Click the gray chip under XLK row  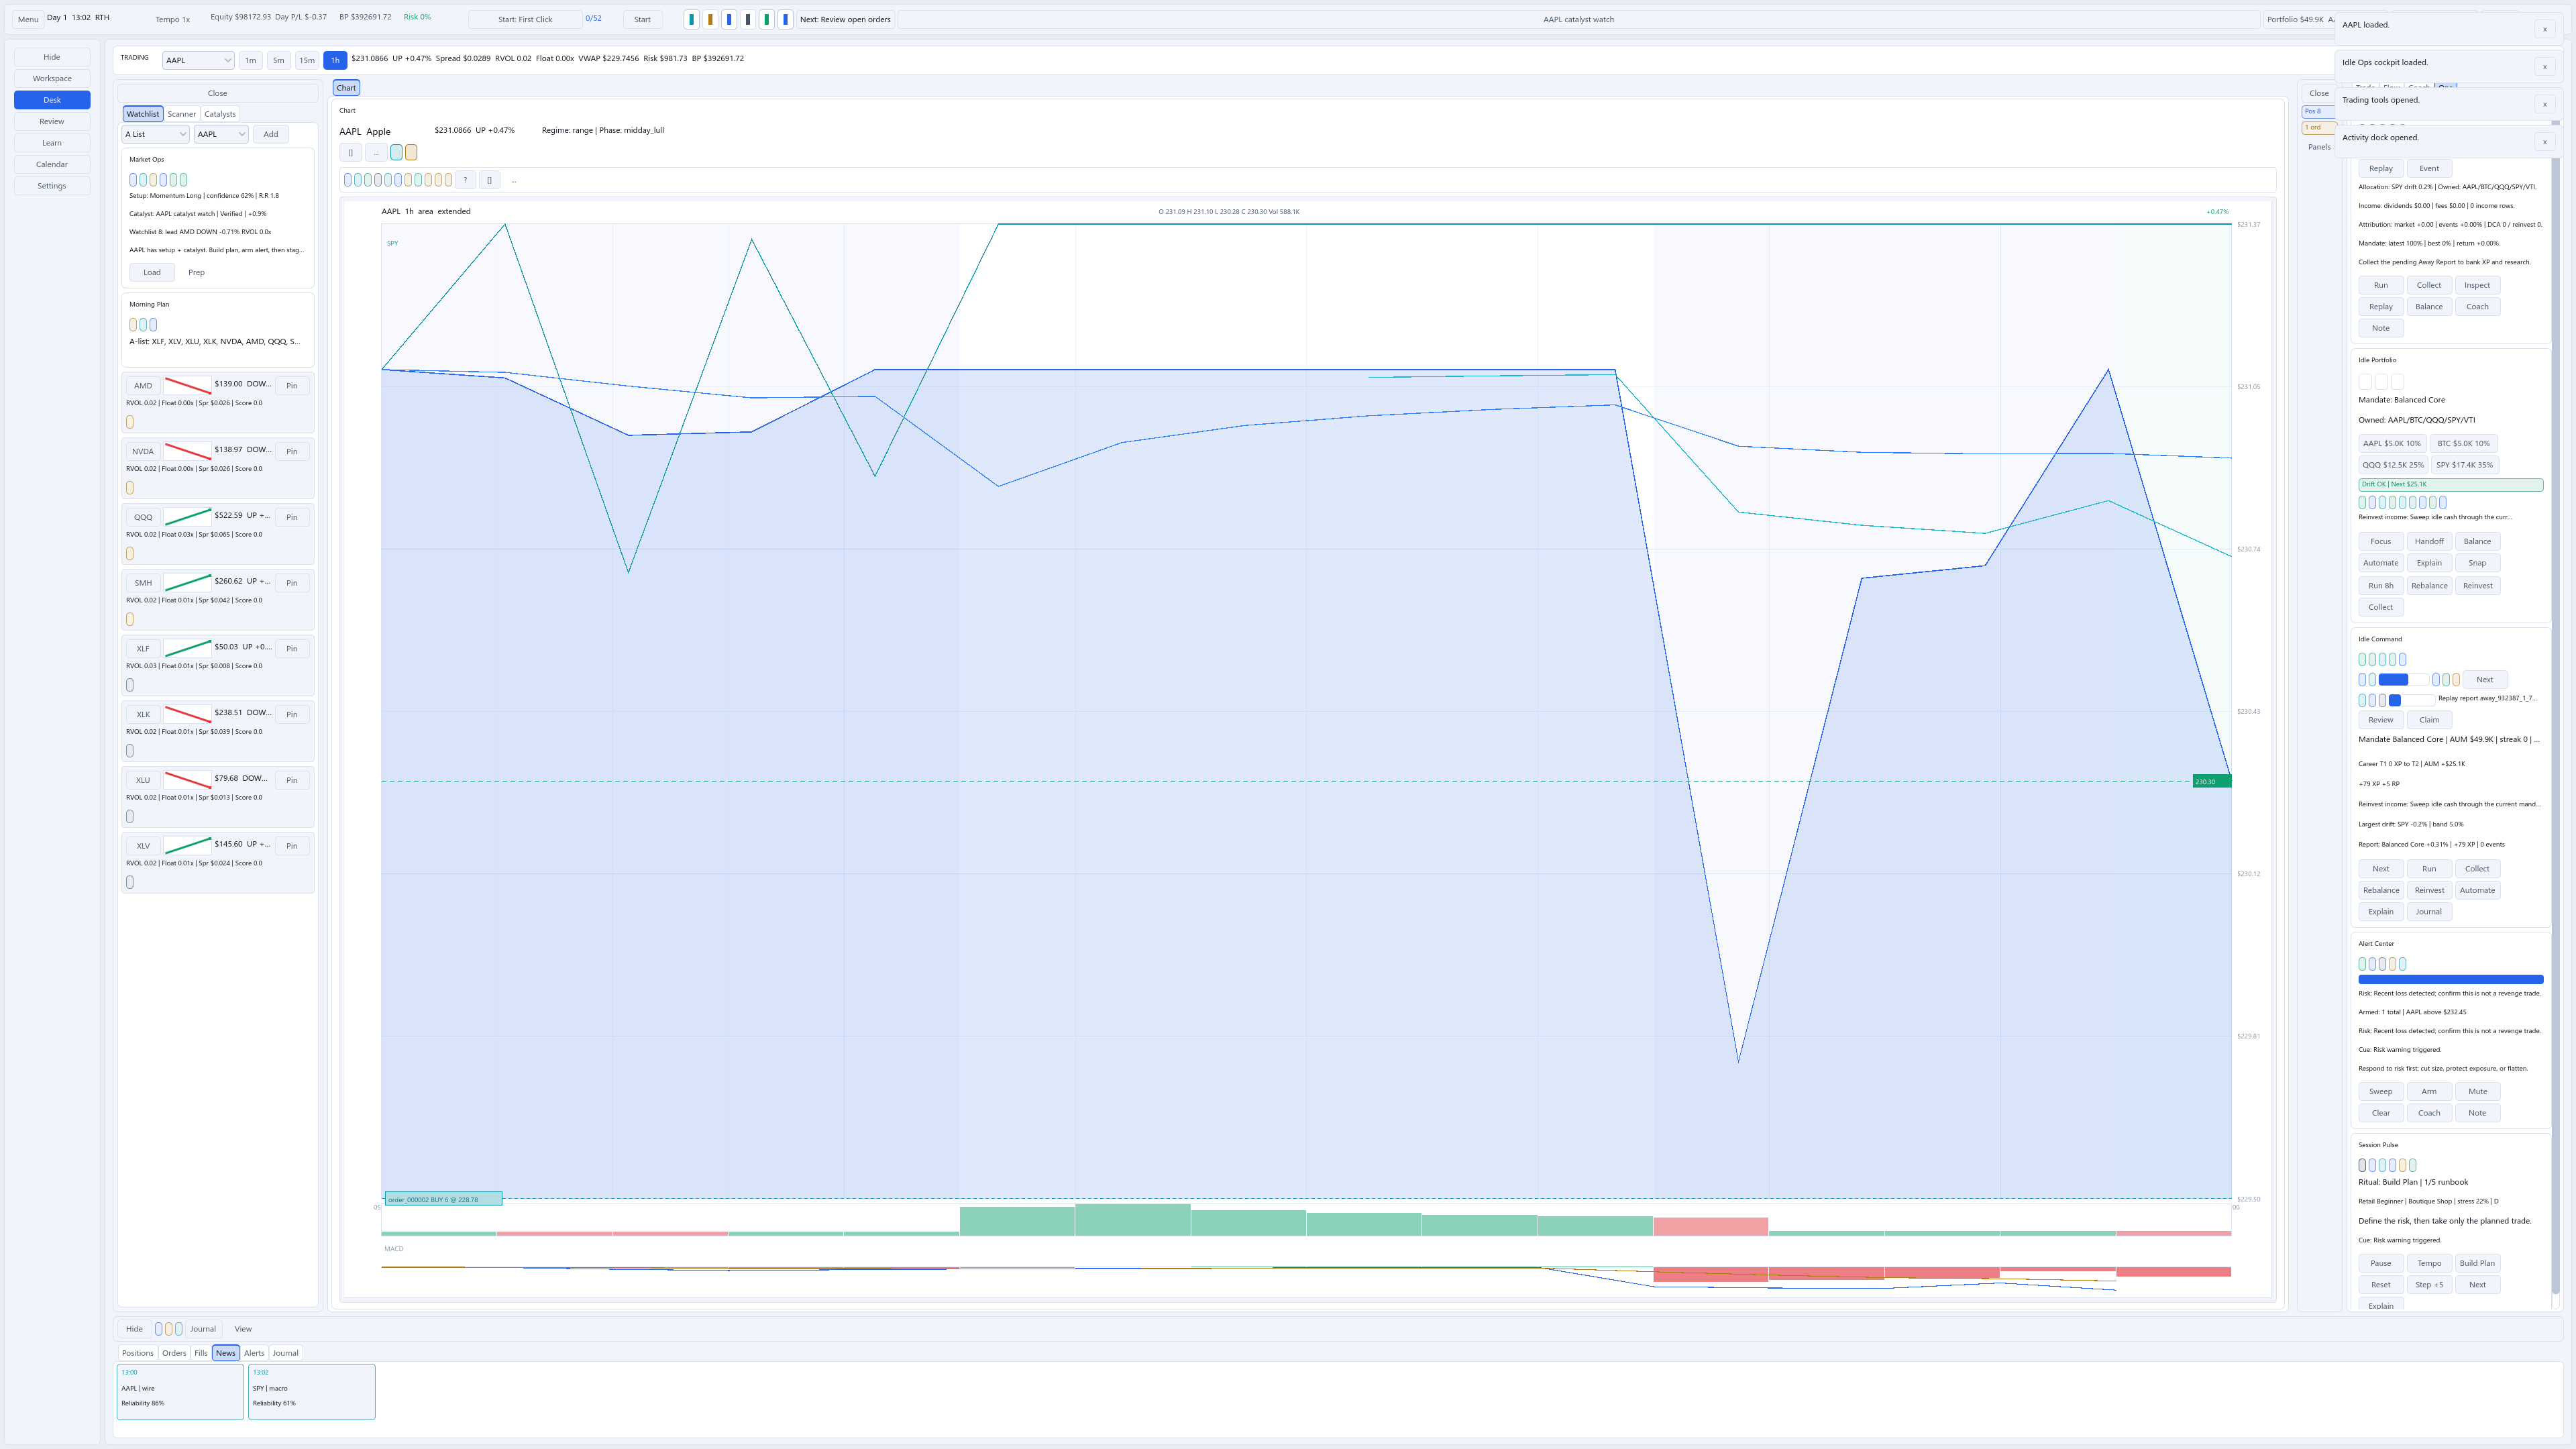[130, 751]
